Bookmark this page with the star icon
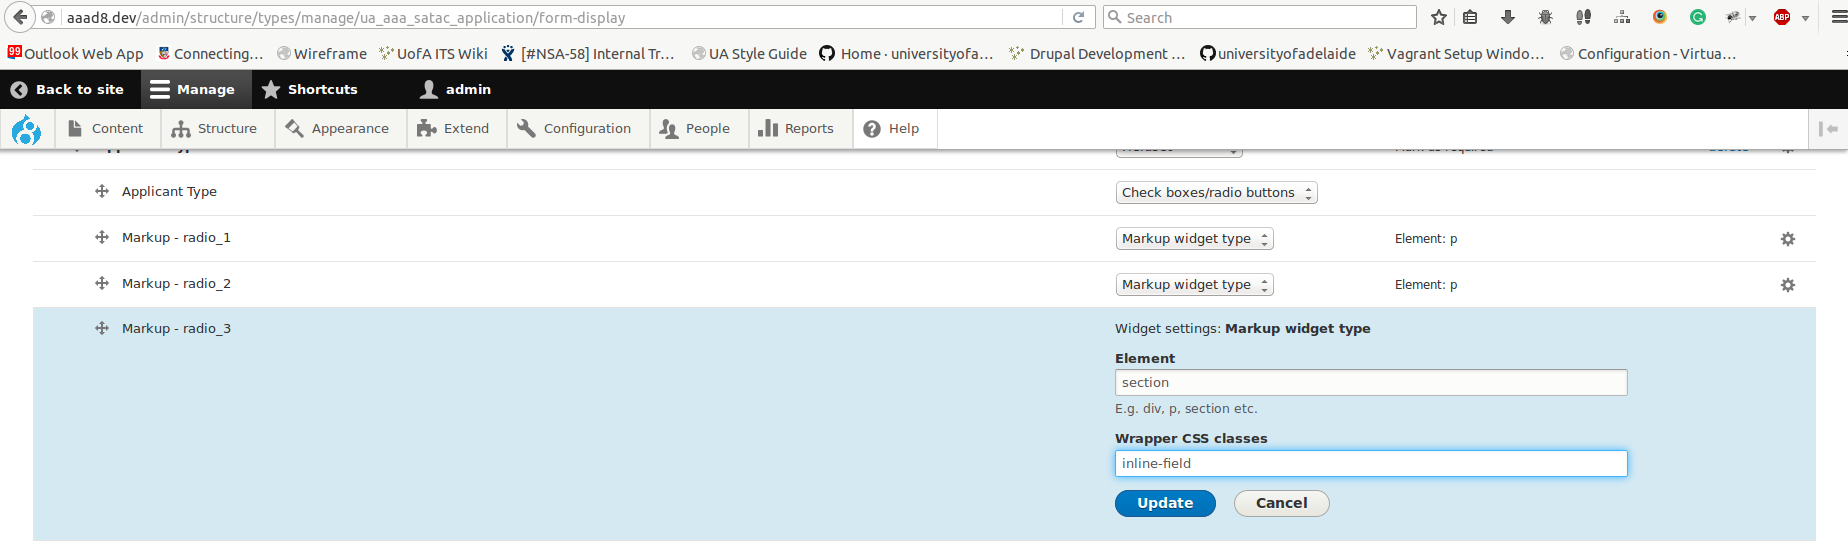The width and height of the screenshot is (1848, 546). [x=1439, y=17]
